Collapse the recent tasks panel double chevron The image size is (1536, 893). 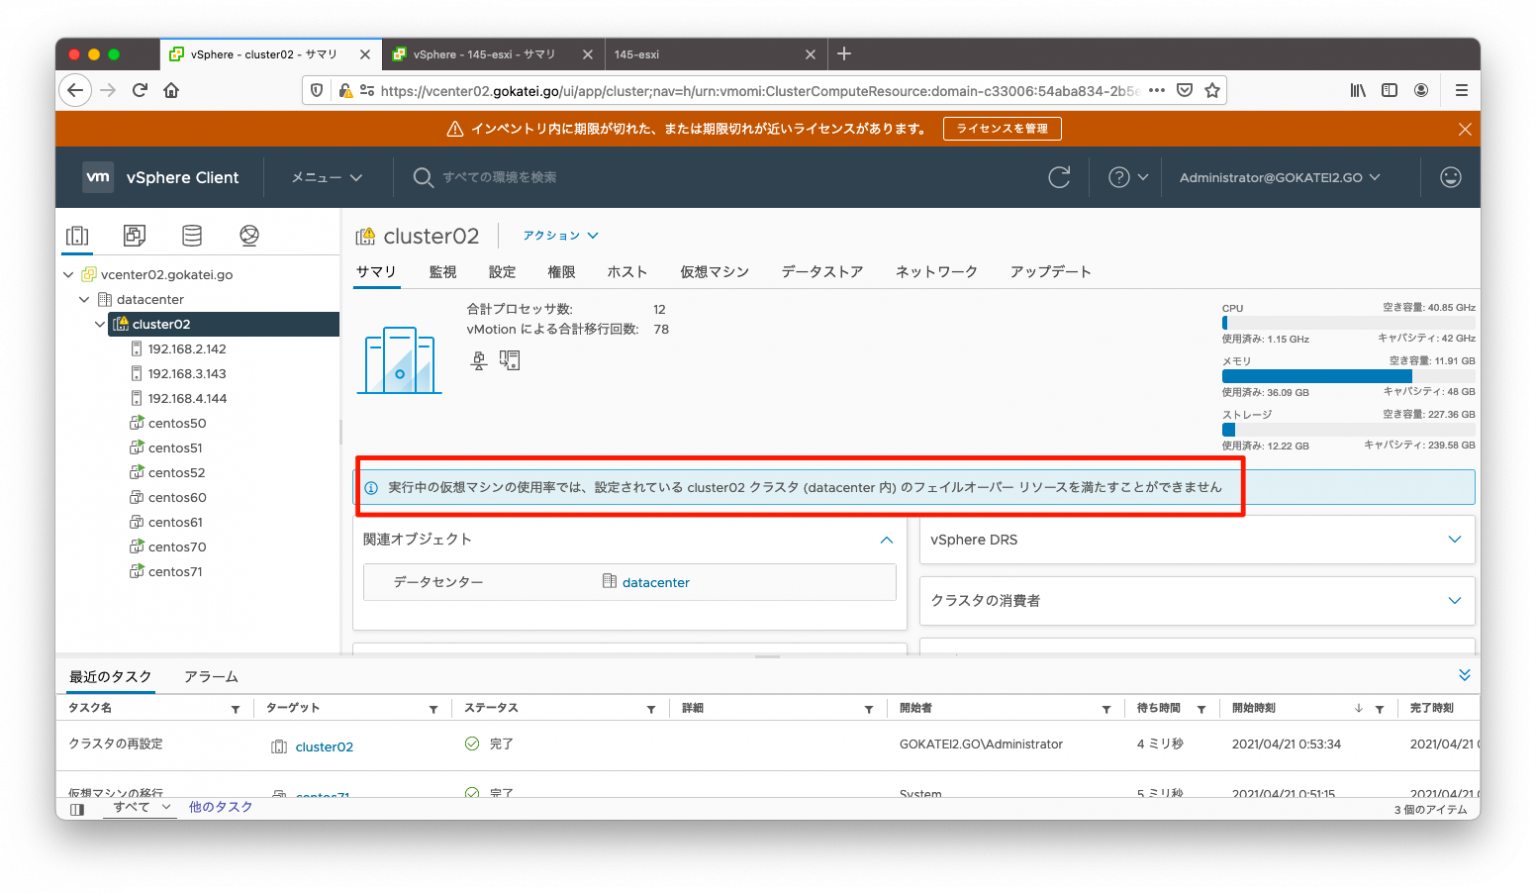click(x=1464, y=675)
